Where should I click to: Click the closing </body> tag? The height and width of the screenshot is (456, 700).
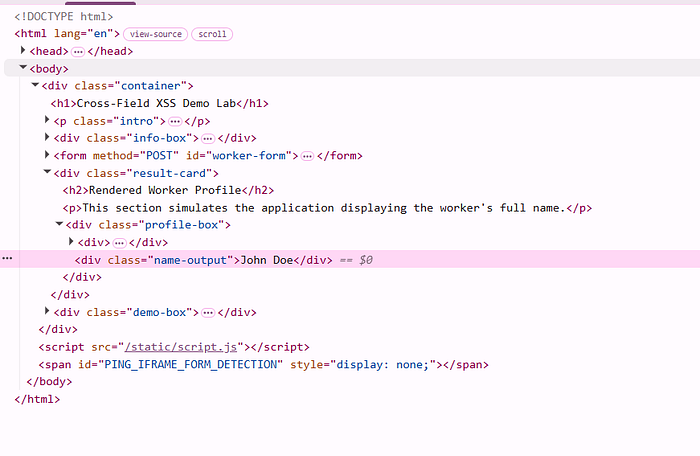49,381
